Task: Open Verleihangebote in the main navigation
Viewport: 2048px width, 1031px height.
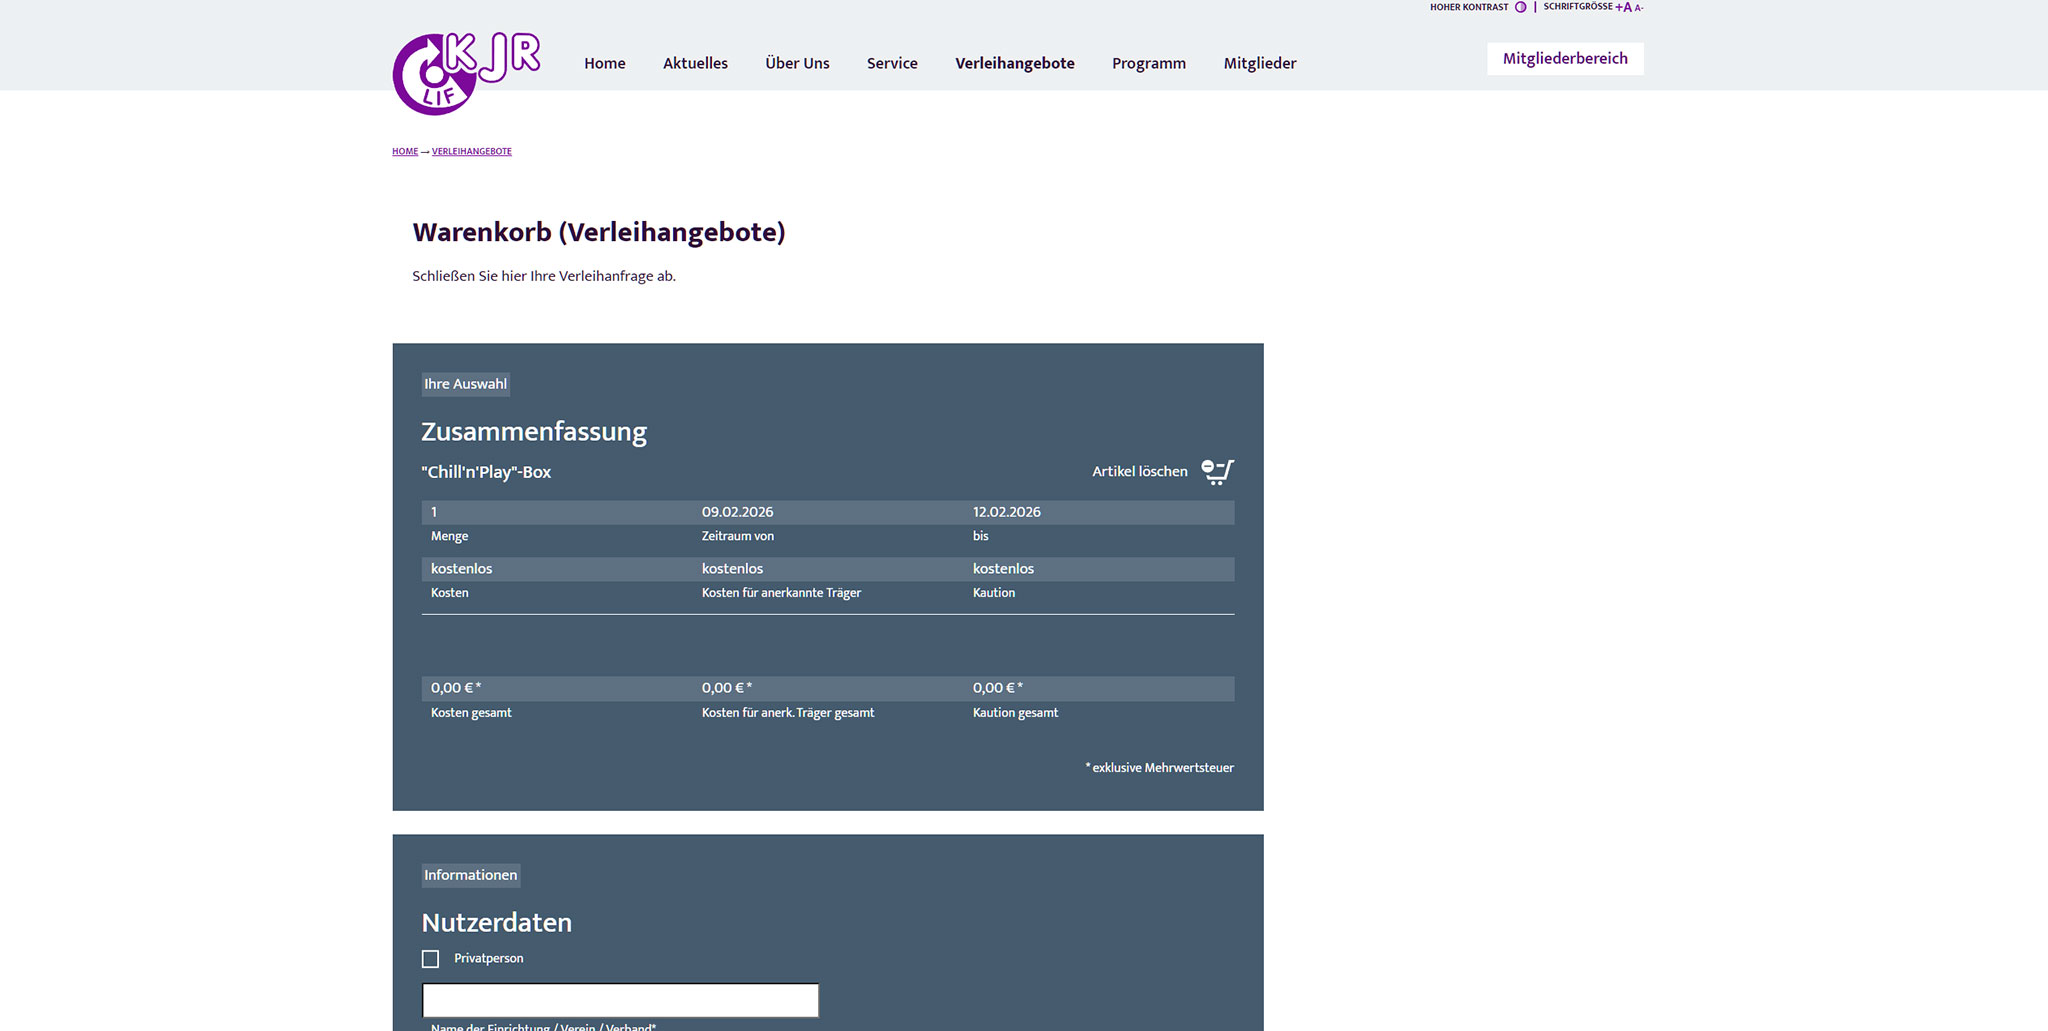Action: (x=1014, y=63)
